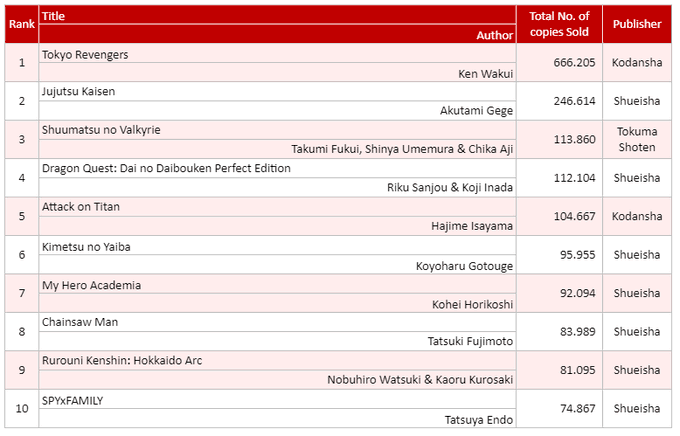Click the 112.104 copies sold value

point(574,178)
